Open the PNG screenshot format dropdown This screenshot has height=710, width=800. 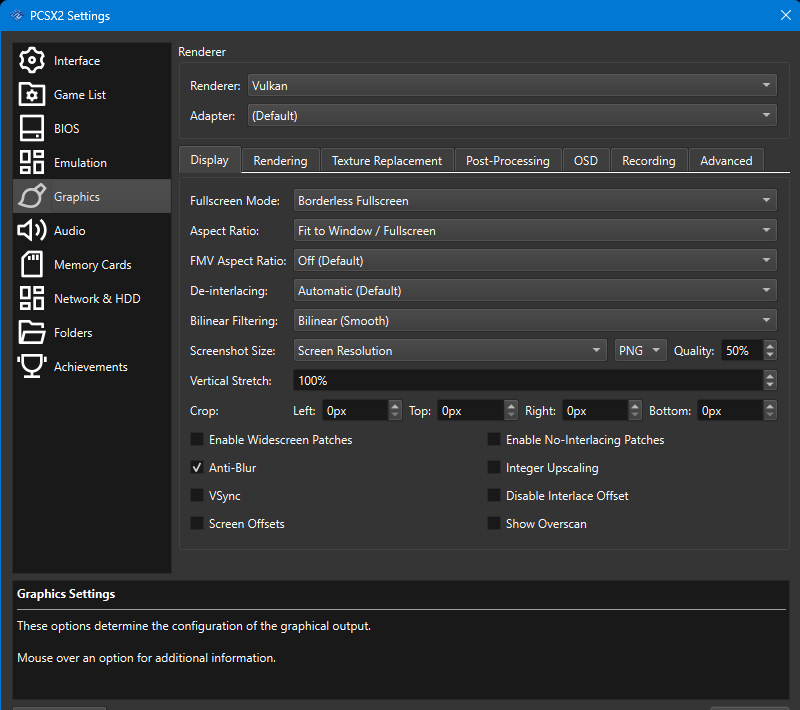640,350
